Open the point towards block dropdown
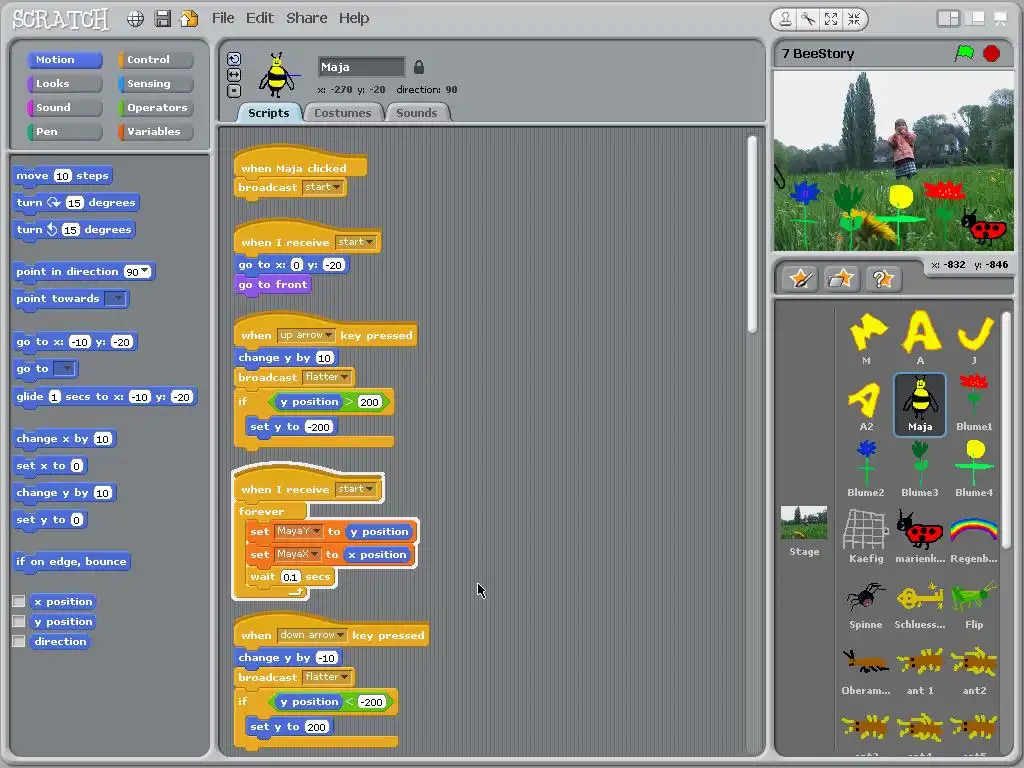Image resolution: width=1024 pixels, height=768 pixels. click(x=116, y=298)
